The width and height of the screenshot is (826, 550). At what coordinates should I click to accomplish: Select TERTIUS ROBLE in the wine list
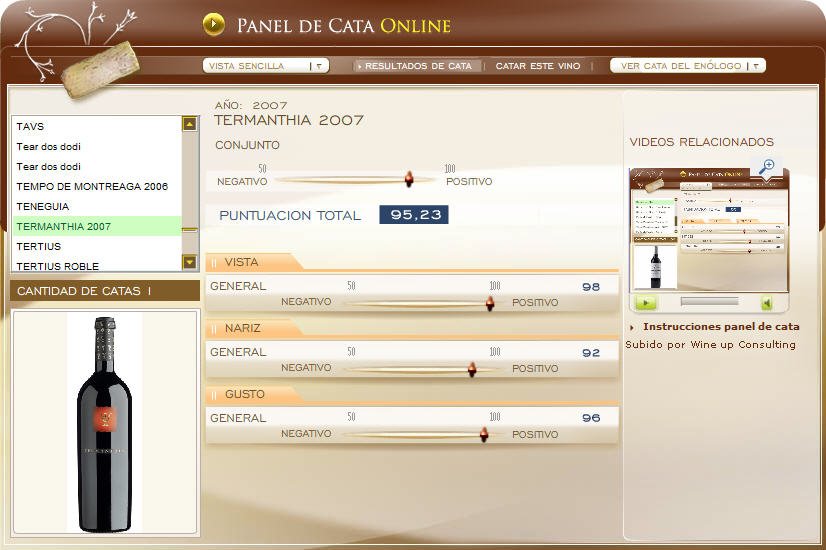(x=96, y=266)
